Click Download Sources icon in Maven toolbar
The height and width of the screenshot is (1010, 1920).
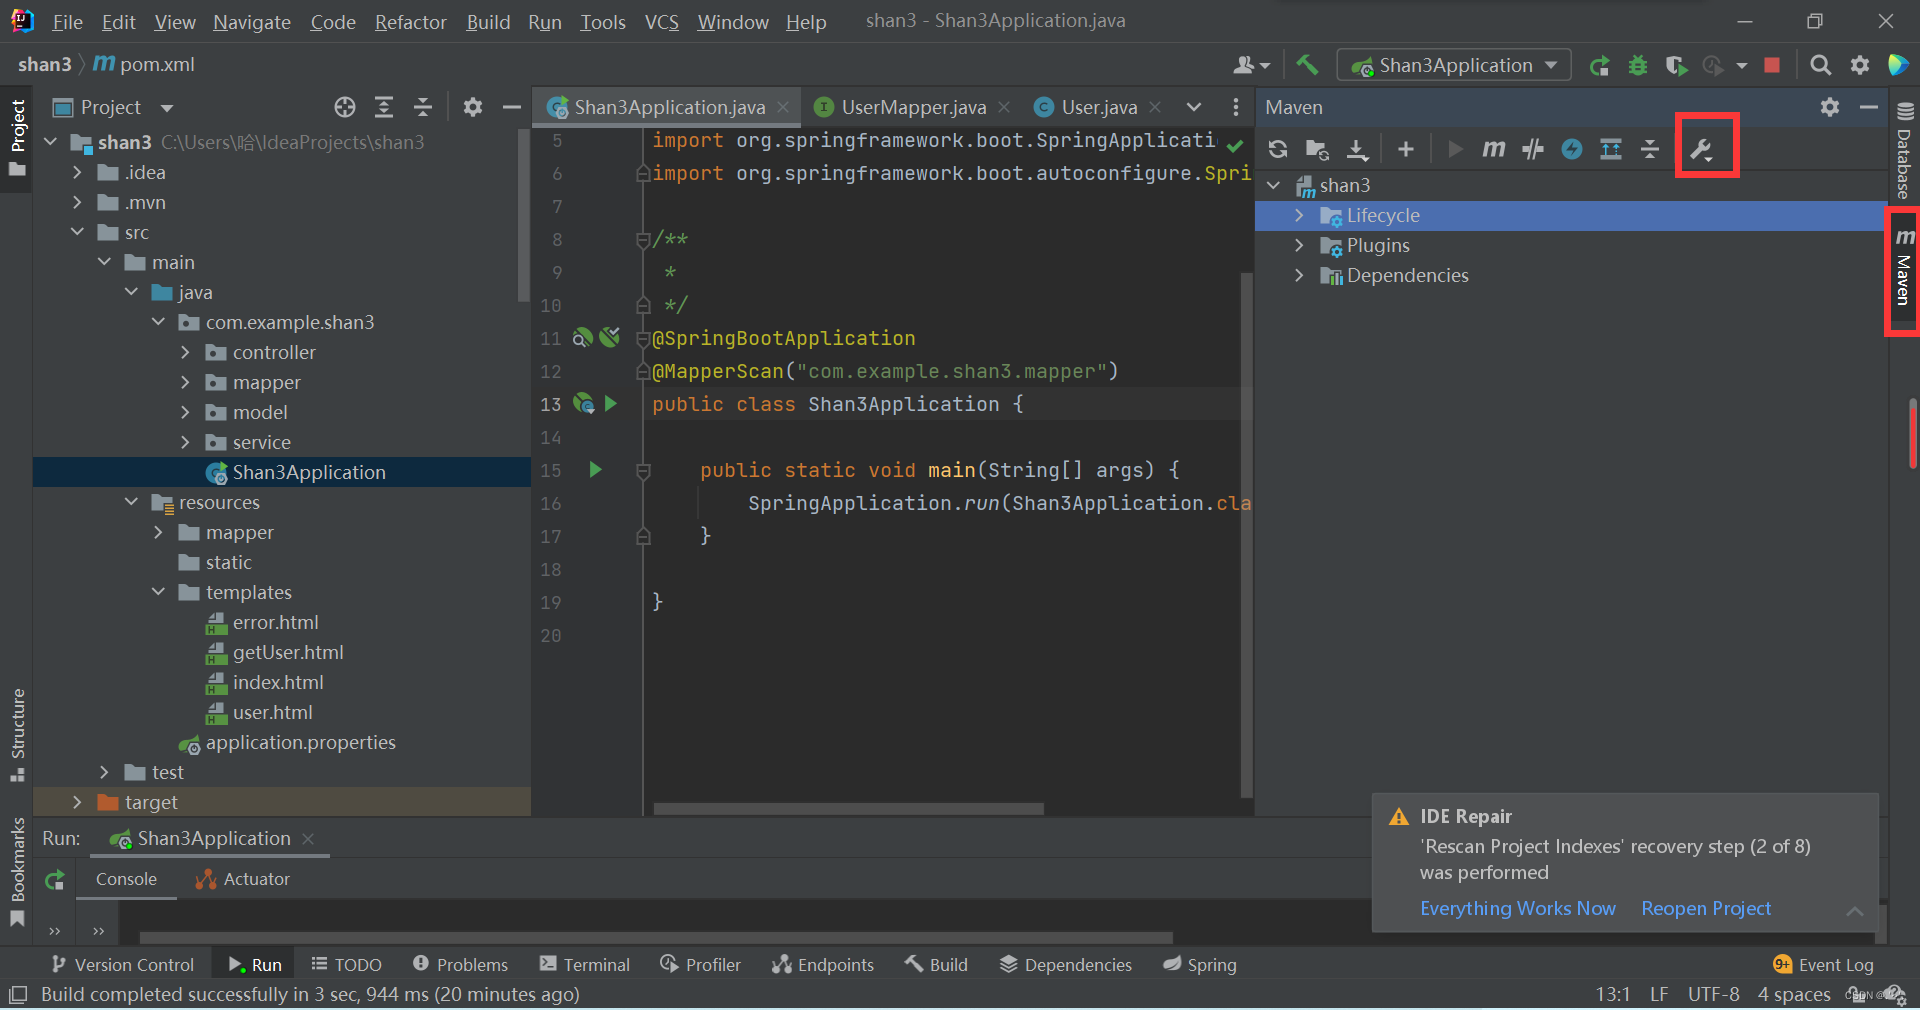pos(1357,149)
